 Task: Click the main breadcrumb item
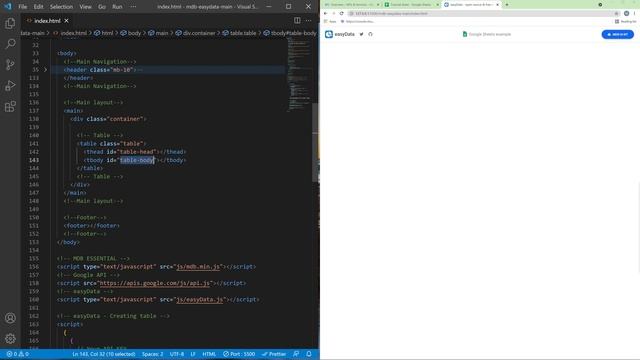click(158, 33)
